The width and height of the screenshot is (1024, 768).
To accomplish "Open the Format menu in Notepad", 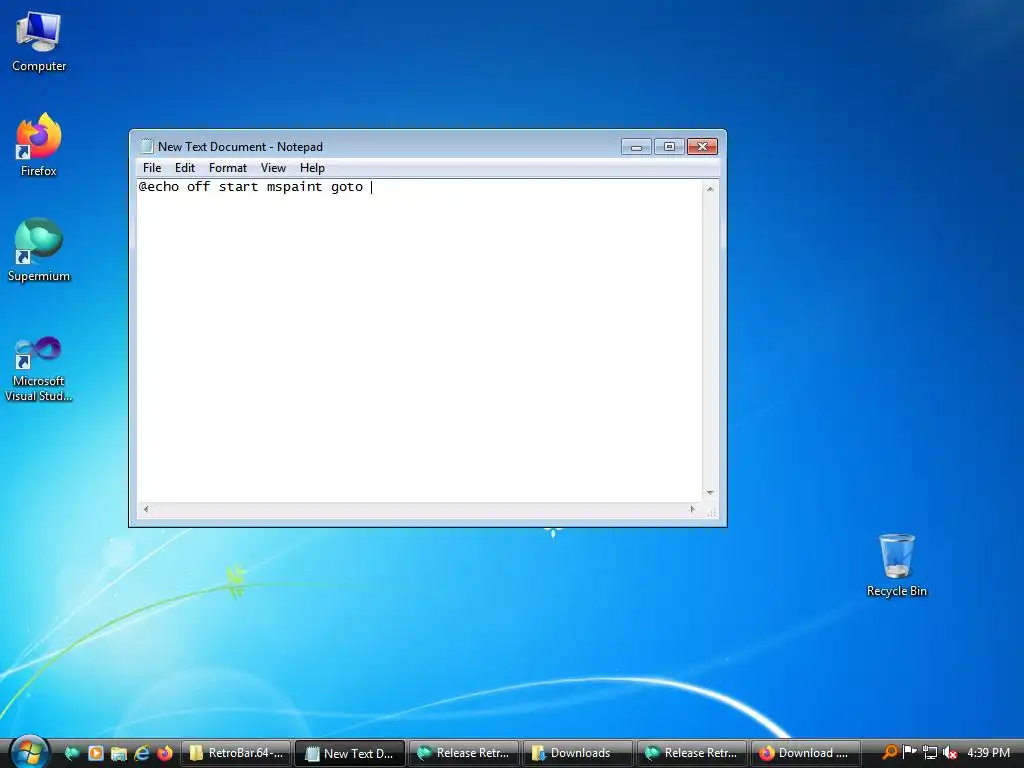I will pos(227,168).
